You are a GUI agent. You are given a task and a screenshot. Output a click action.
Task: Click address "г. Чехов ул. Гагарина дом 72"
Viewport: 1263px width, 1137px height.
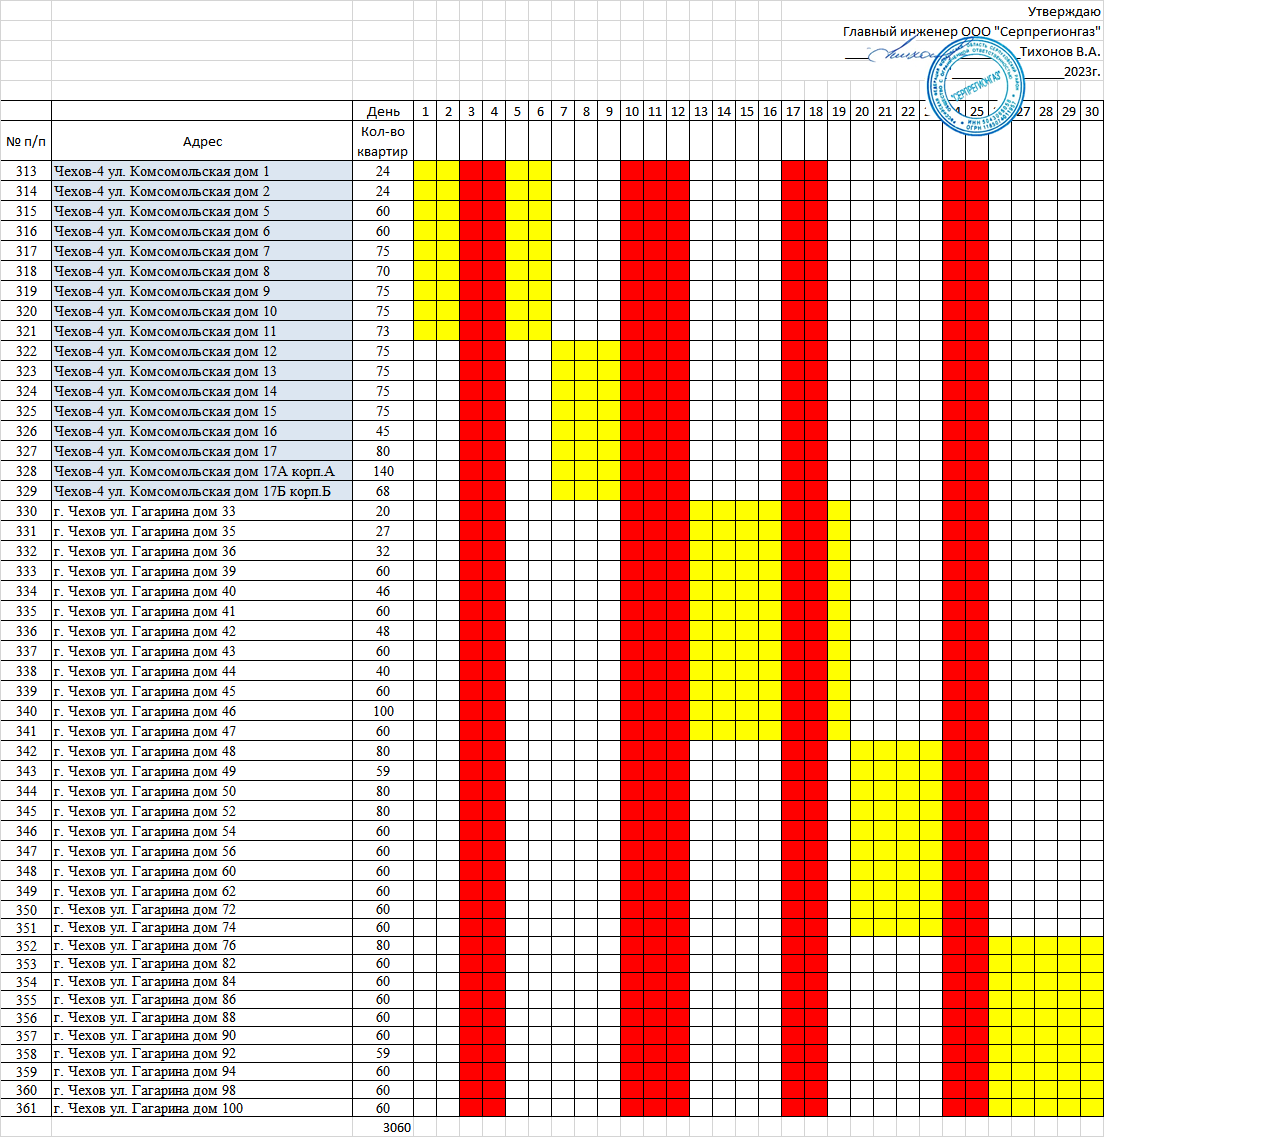[202, 909]
